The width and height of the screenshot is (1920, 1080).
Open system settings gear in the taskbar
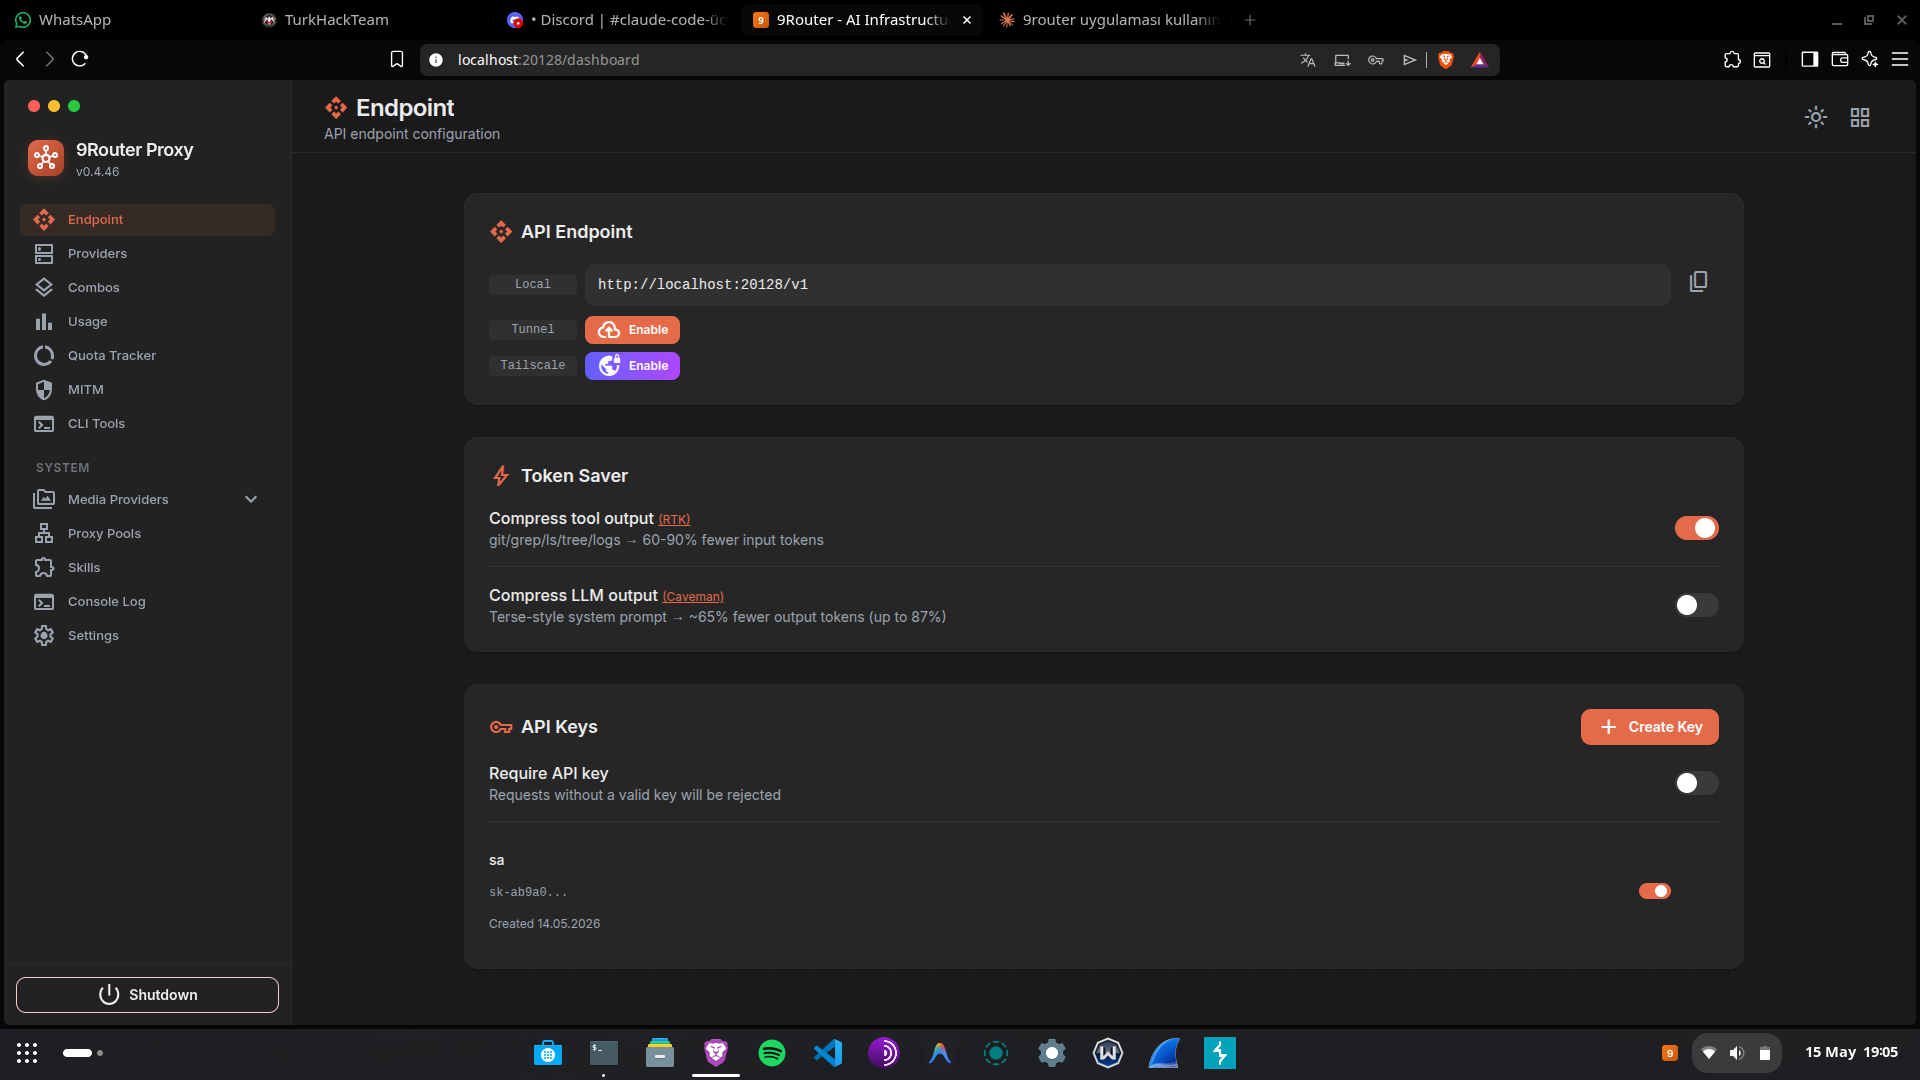(x=1052, y=1053)
